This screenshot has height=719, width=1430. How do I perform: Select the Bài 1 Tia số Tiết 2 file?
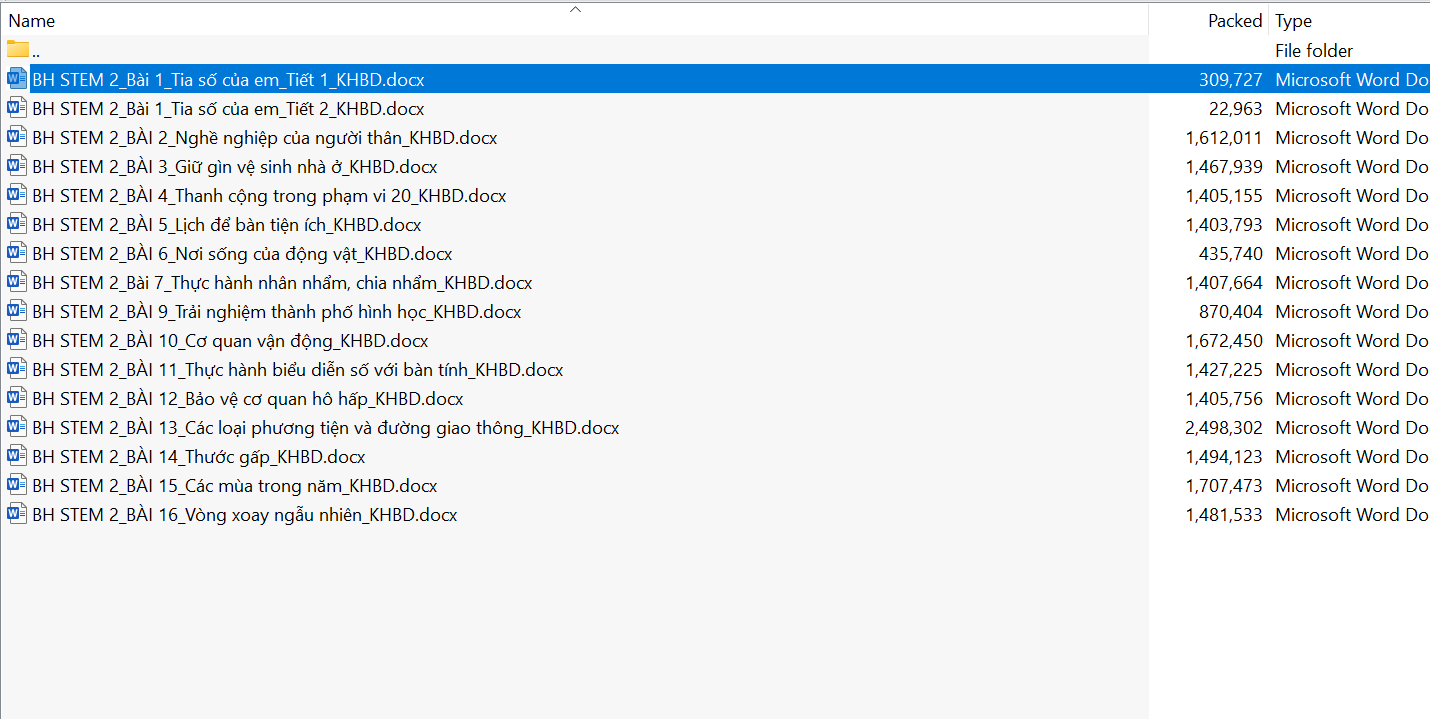pyautogui.click(x=228, y=108)
